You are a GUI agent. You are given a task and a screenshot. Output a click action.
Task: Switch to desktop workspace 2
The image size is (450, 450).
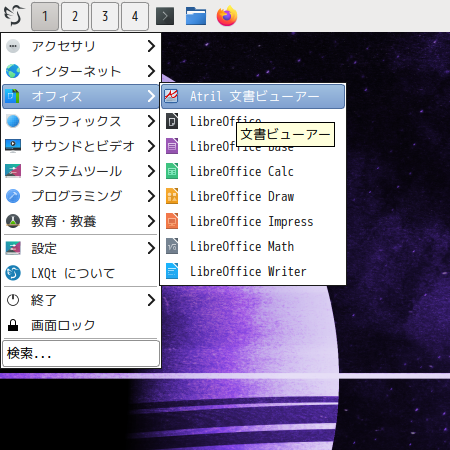(x=75, y=16)
